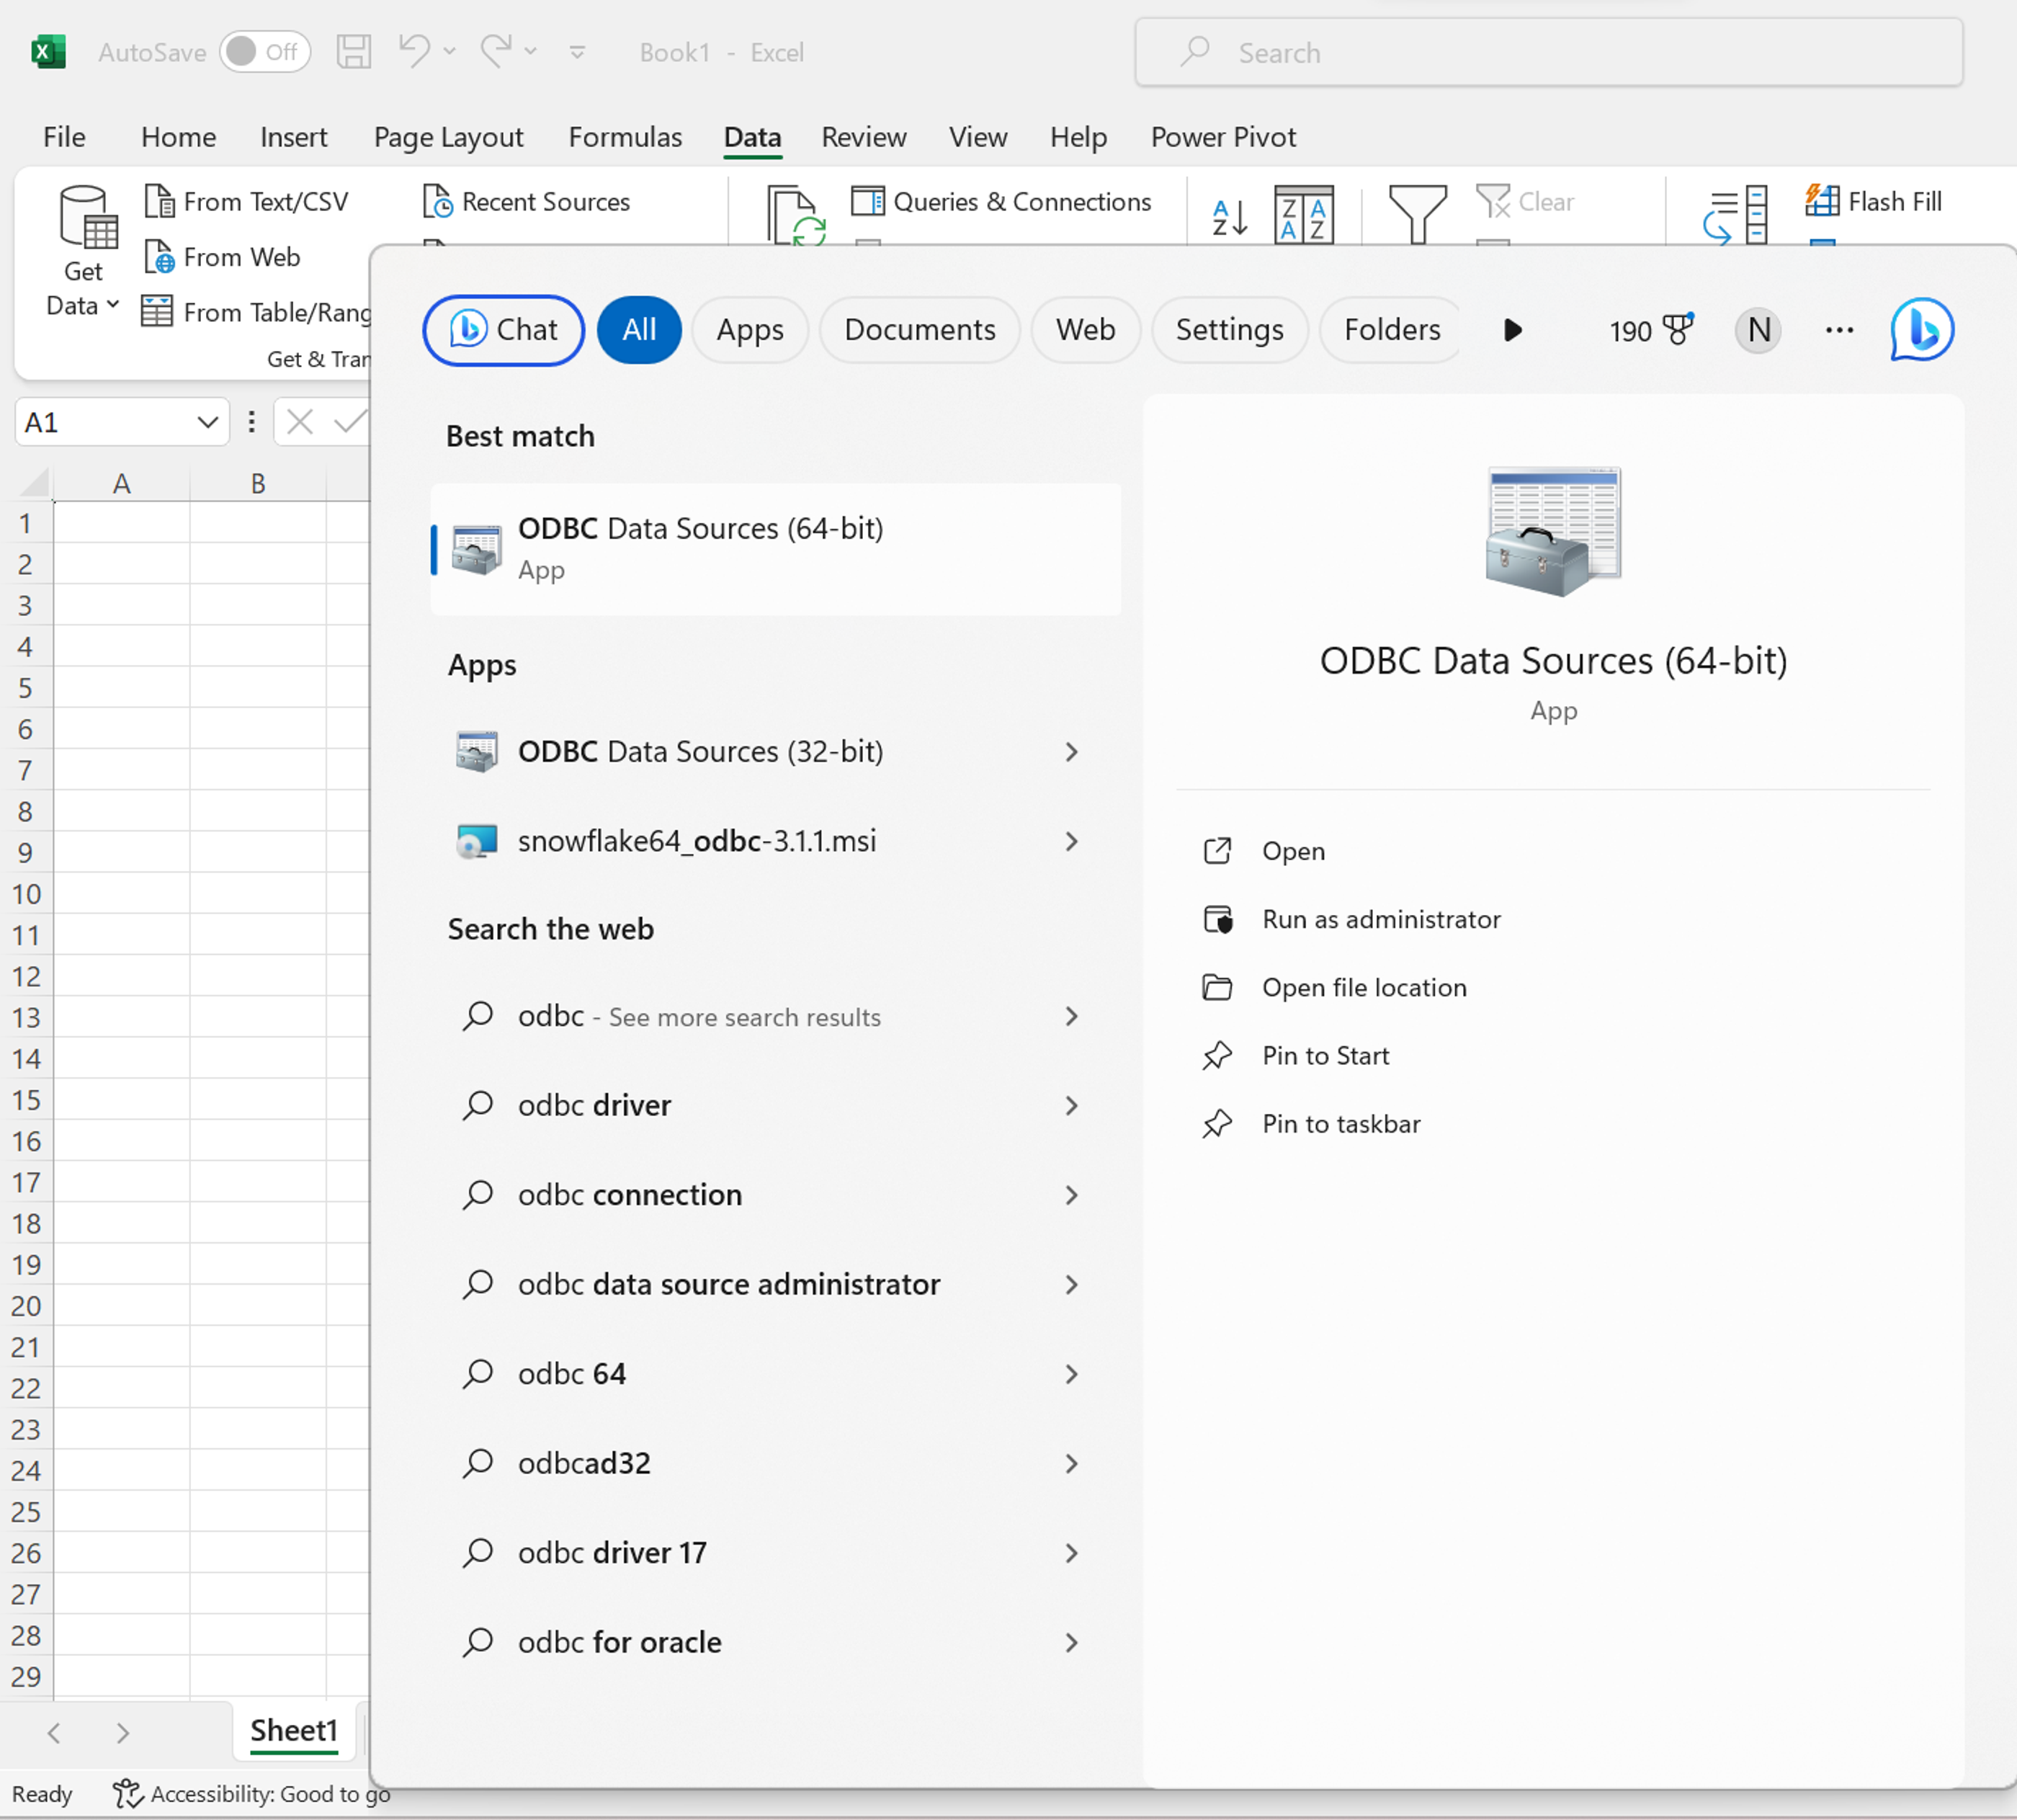Open the View ribbon tab
Image resolution: width=2017 pixels, height=1820 pixels.
point(978,137)
